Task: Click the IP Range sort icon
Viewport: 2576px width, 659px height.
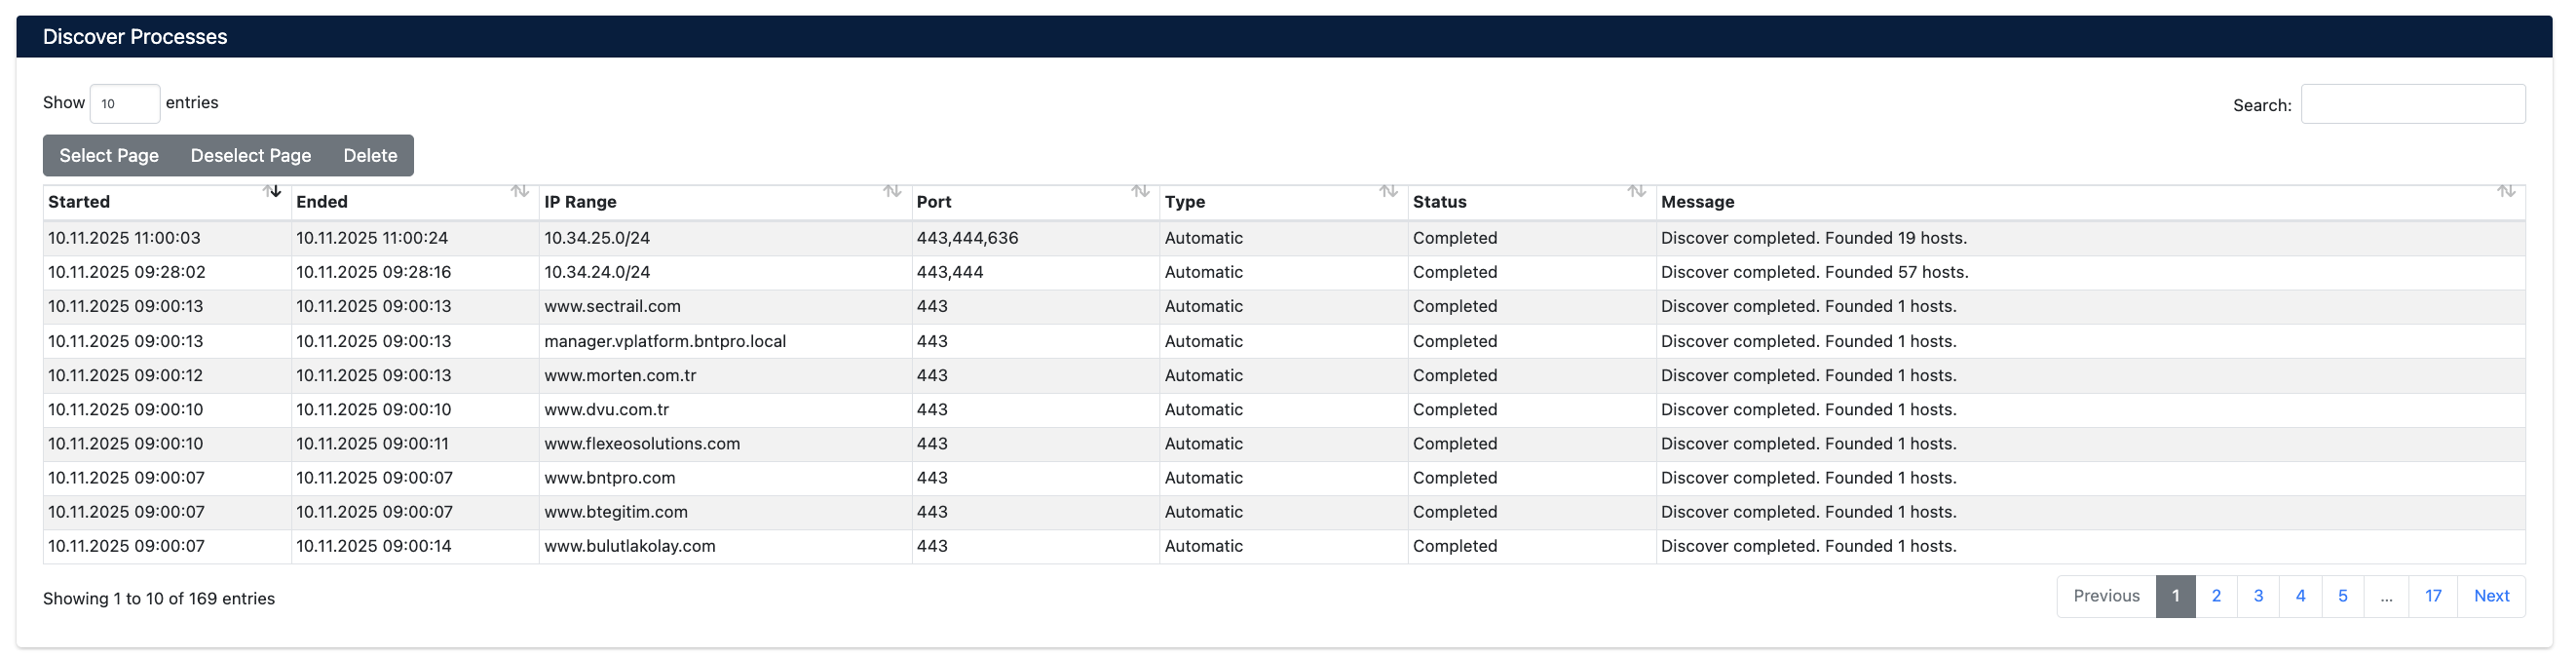Action: [x=892, y=191]
